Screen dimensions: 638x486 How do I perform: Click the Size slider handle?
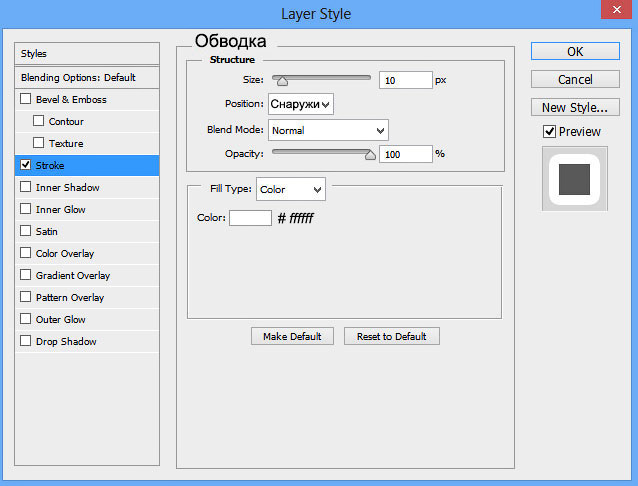click(282, 81)
